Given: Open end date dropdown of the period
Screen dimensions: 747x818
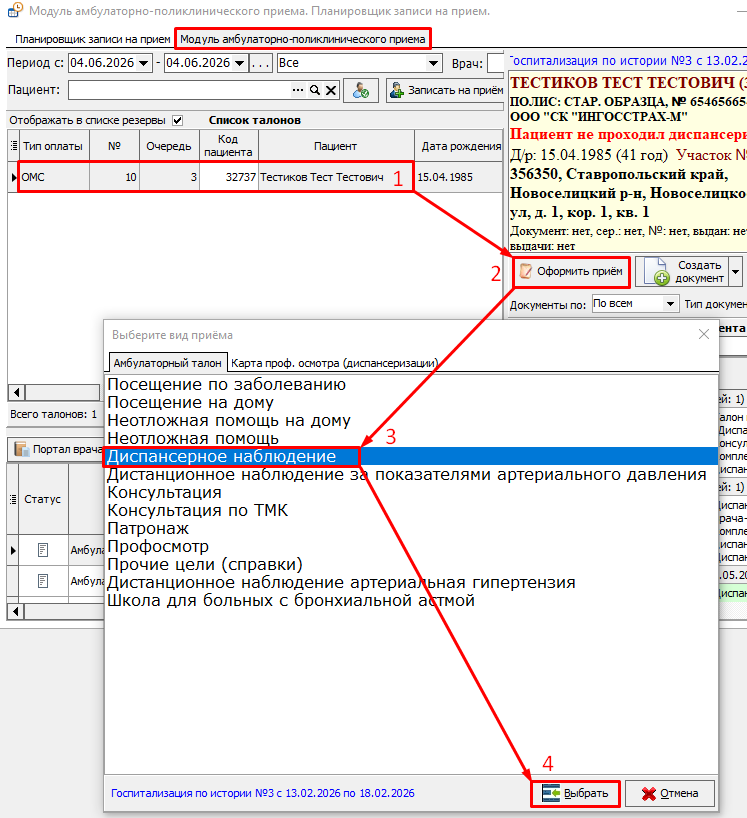Looking at the screenshot, I should click(x=239, y=63).
